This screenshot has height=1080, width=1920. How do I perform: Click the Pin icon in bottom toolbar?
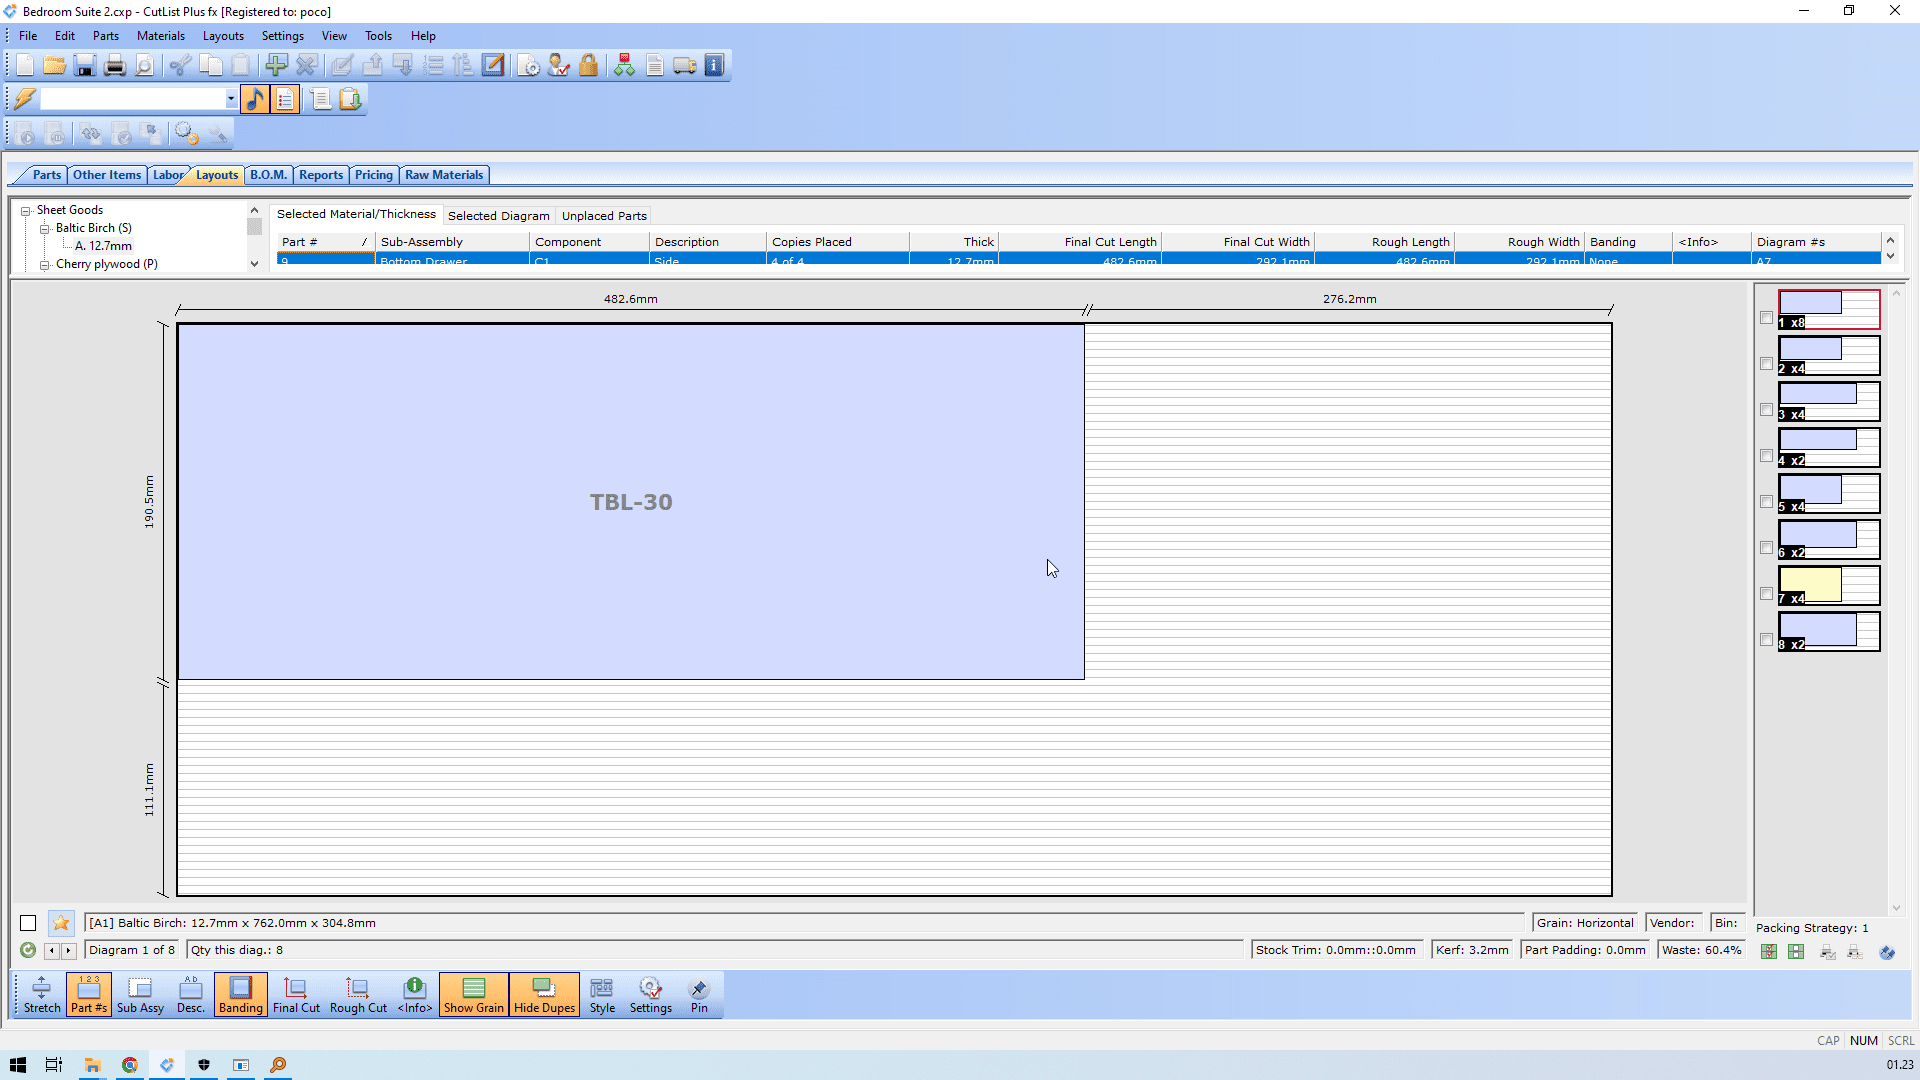(x=699, y=995)
